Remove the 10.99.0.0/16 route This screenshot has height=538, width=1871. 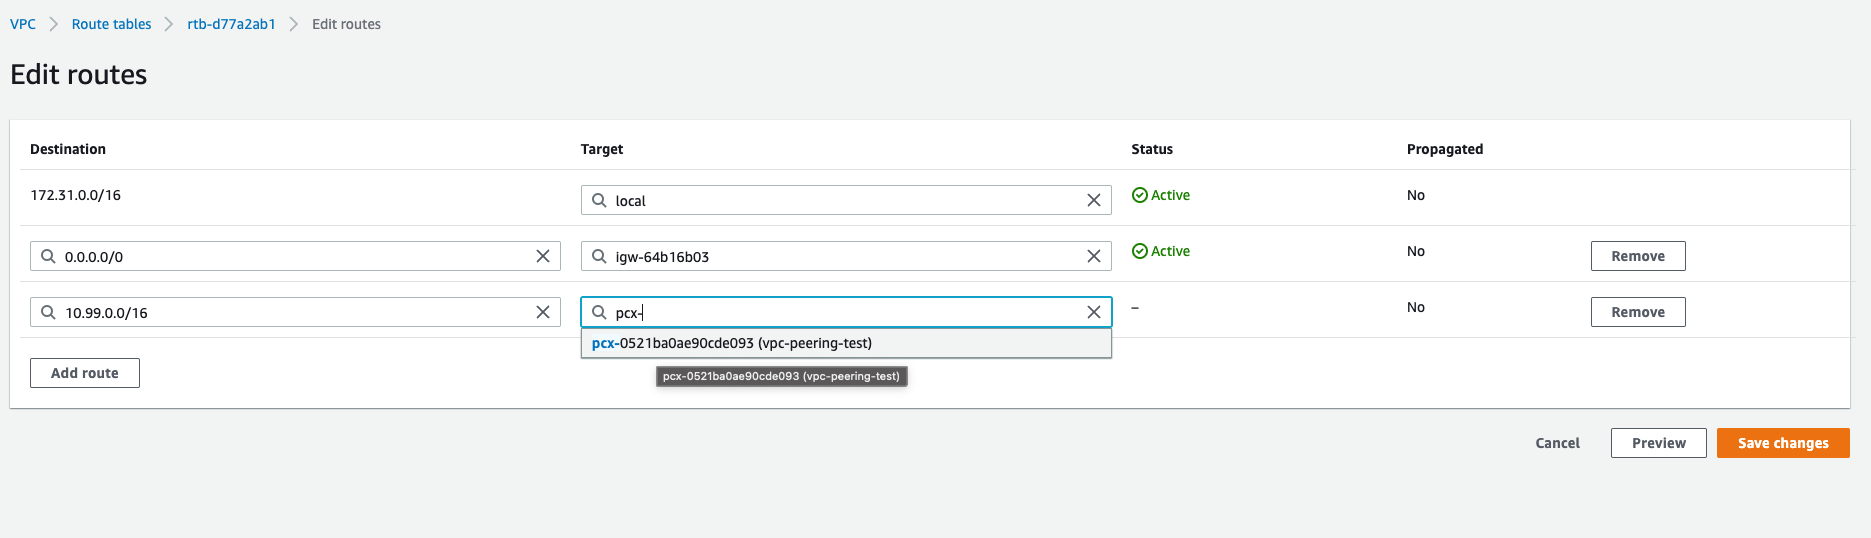(x=1638, y=312)
